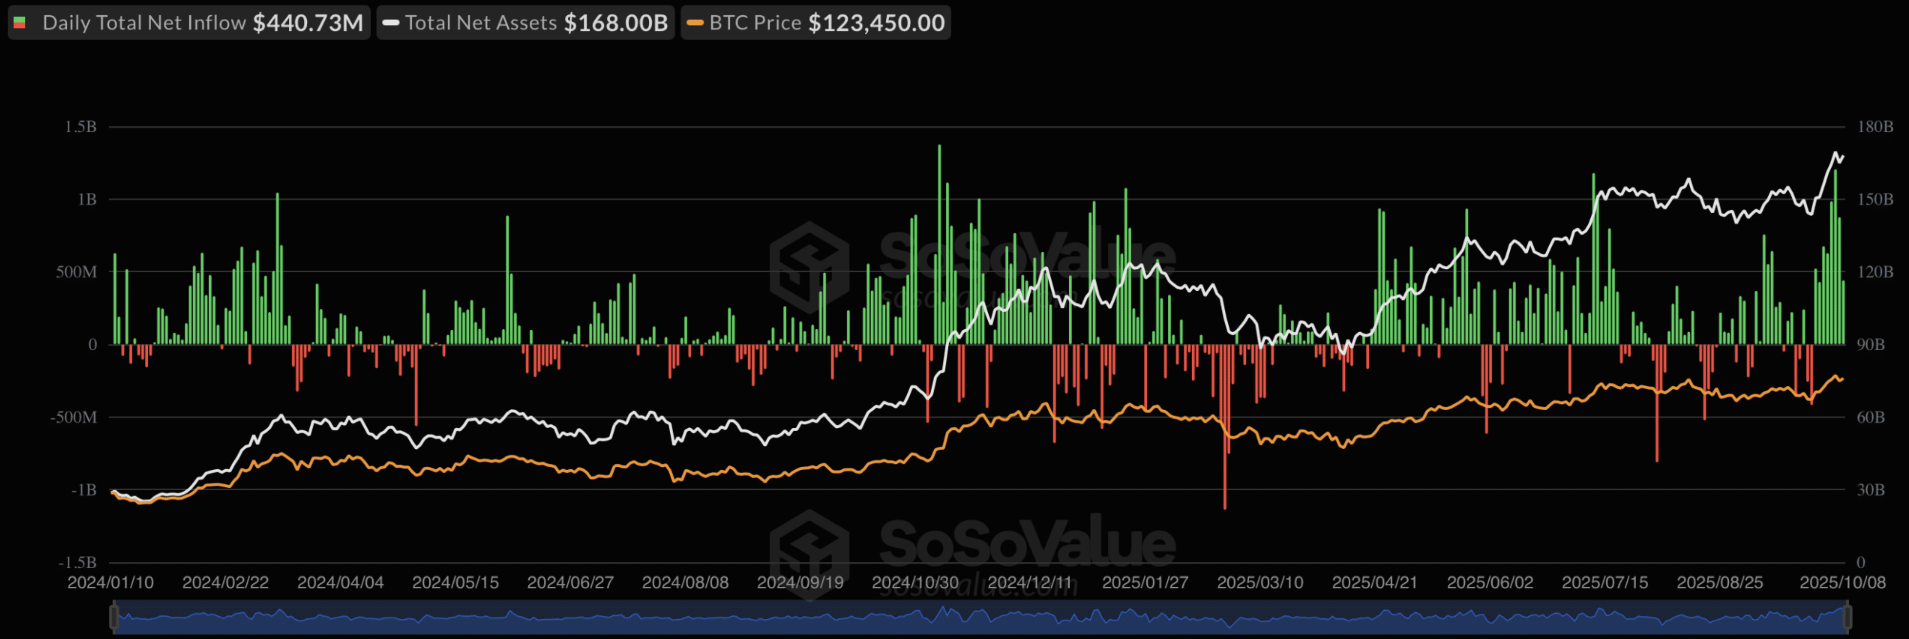Click the red-green Daily Net Inflow legend icon
This screenshot has width=1909, height=639.
point(20,23)
